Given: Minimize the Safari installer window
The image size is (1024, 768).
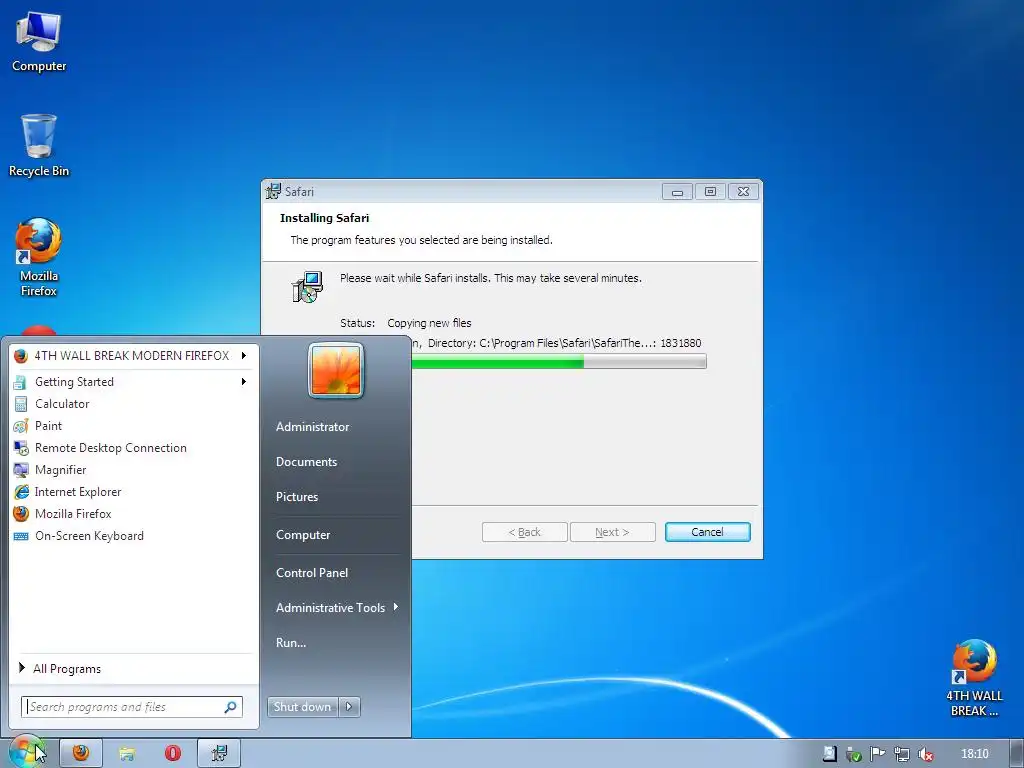Looking at the screenshot, I should pyautogui.click(x=677, y=191).
